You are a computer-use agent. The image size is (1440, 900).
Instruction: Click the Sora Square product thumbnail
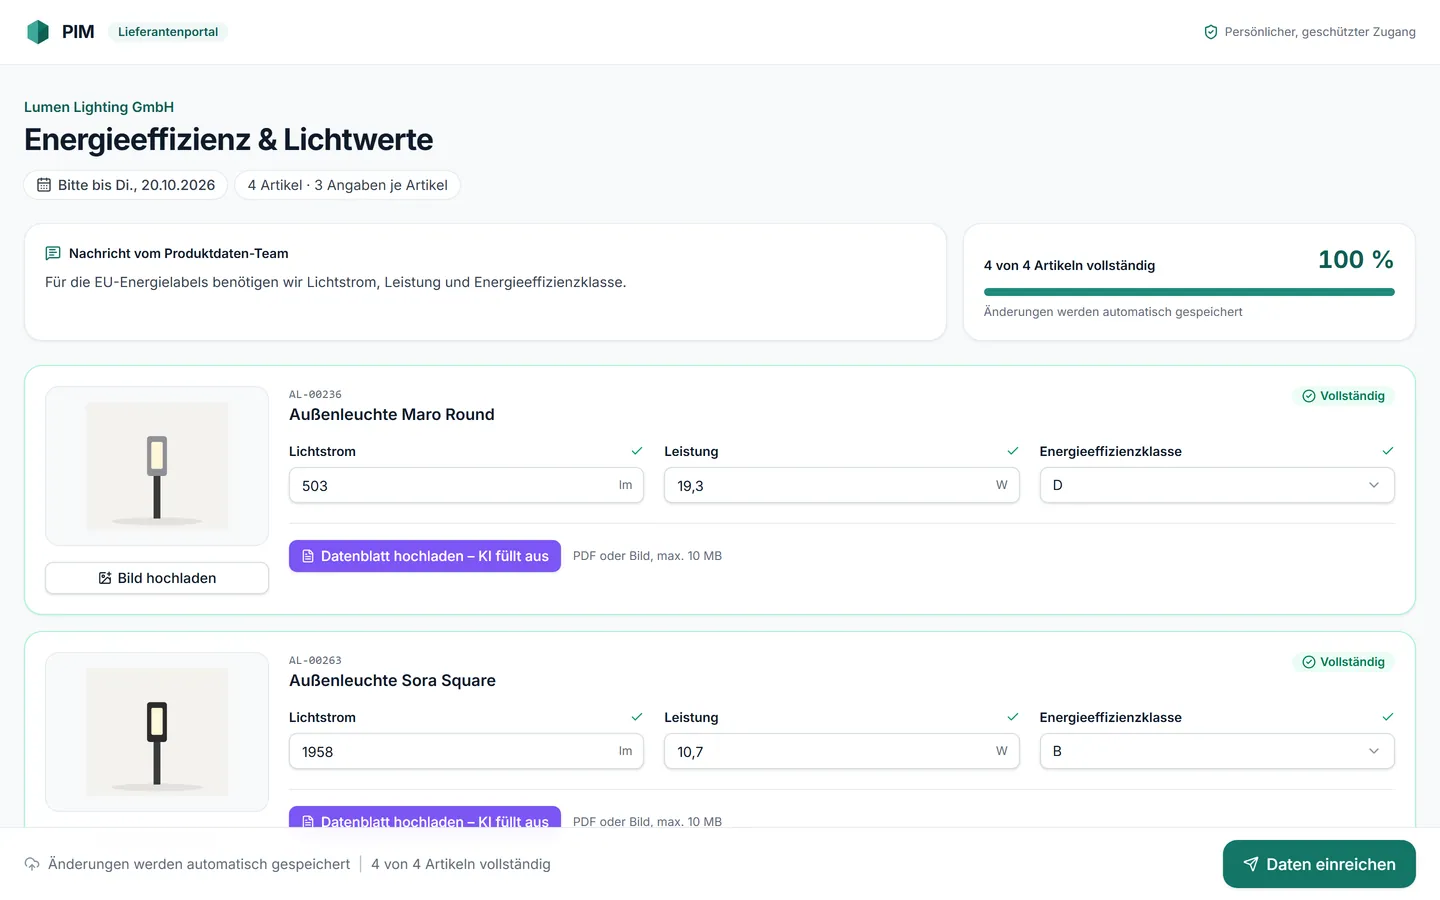pyautogui.click(x=157, y=732)
